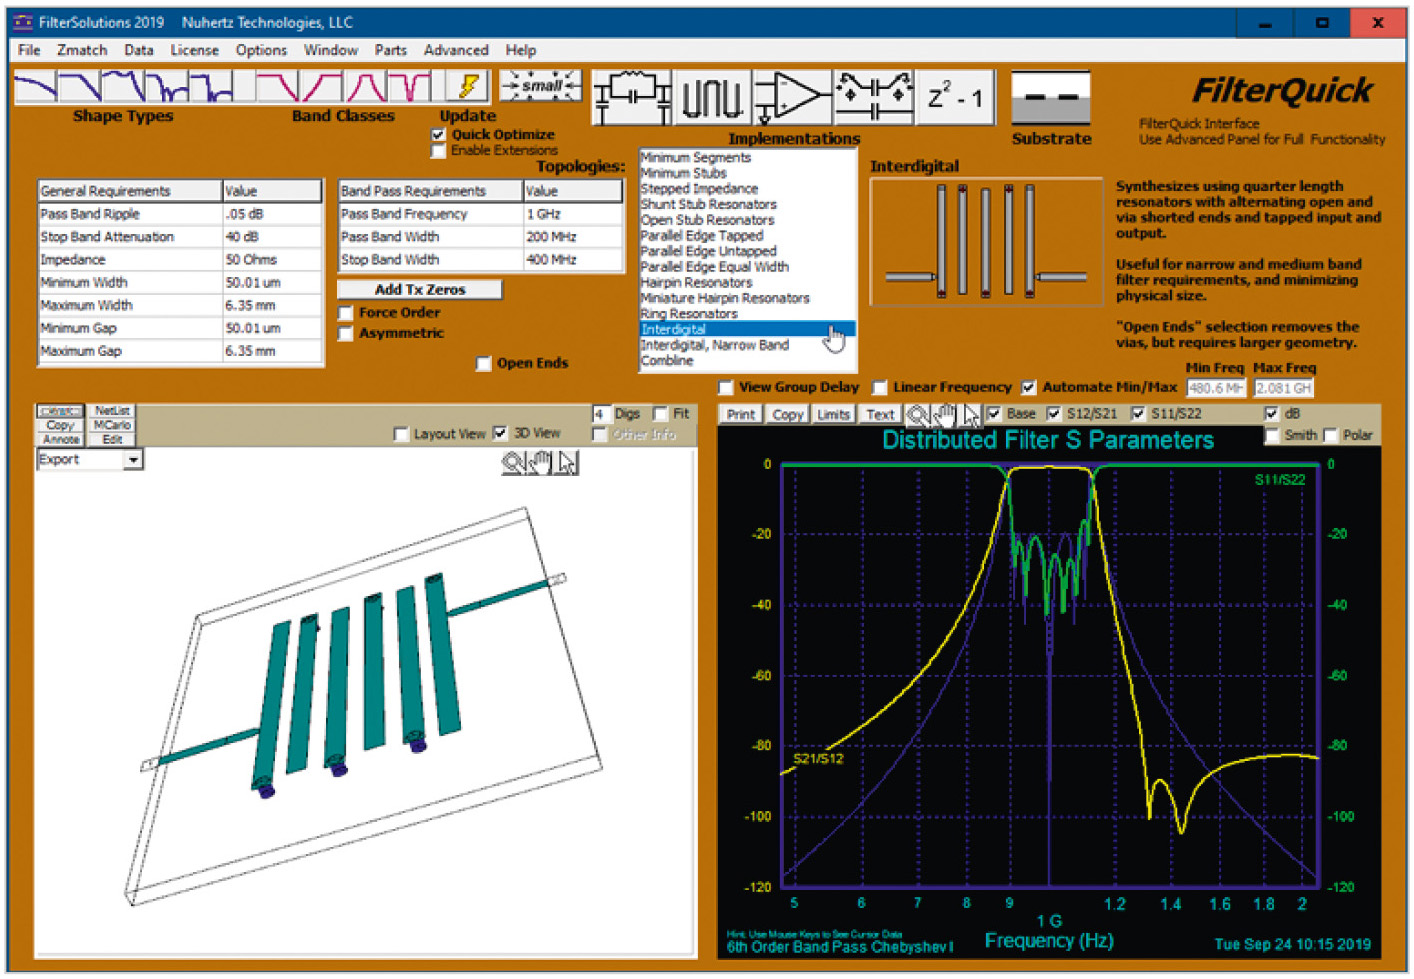Enable the Enable Extensions checkbox
The height and width of the screenshot is (979, 1414).
click(438, 151)
